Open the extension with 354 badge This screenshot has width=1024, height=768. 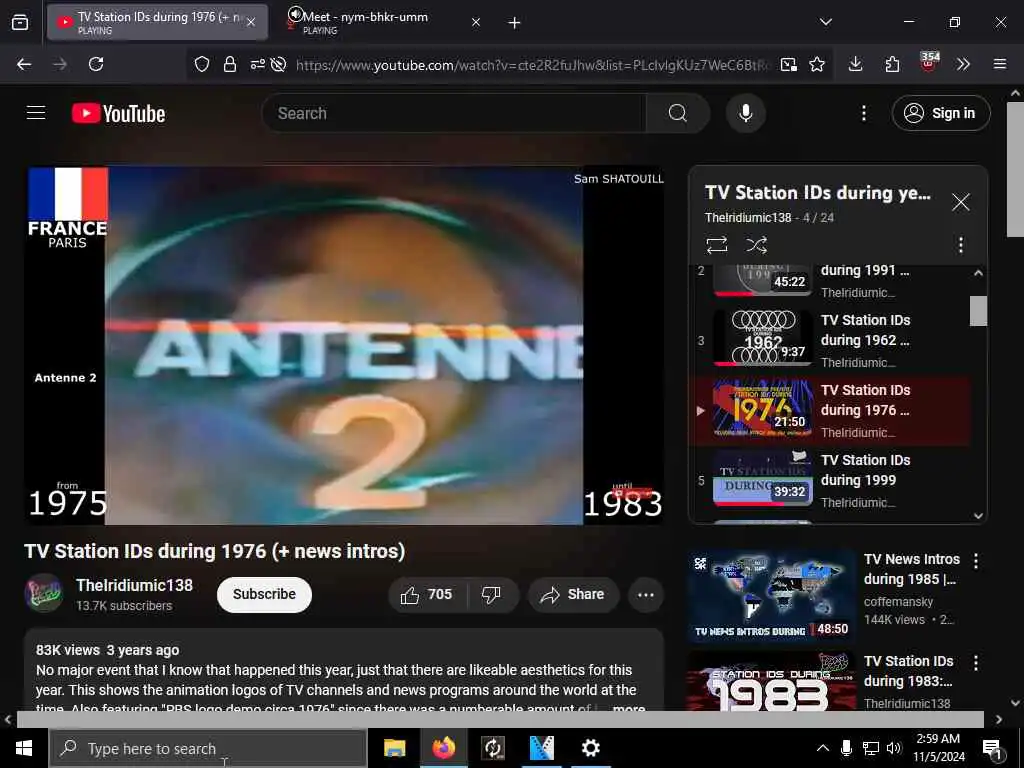929,63
